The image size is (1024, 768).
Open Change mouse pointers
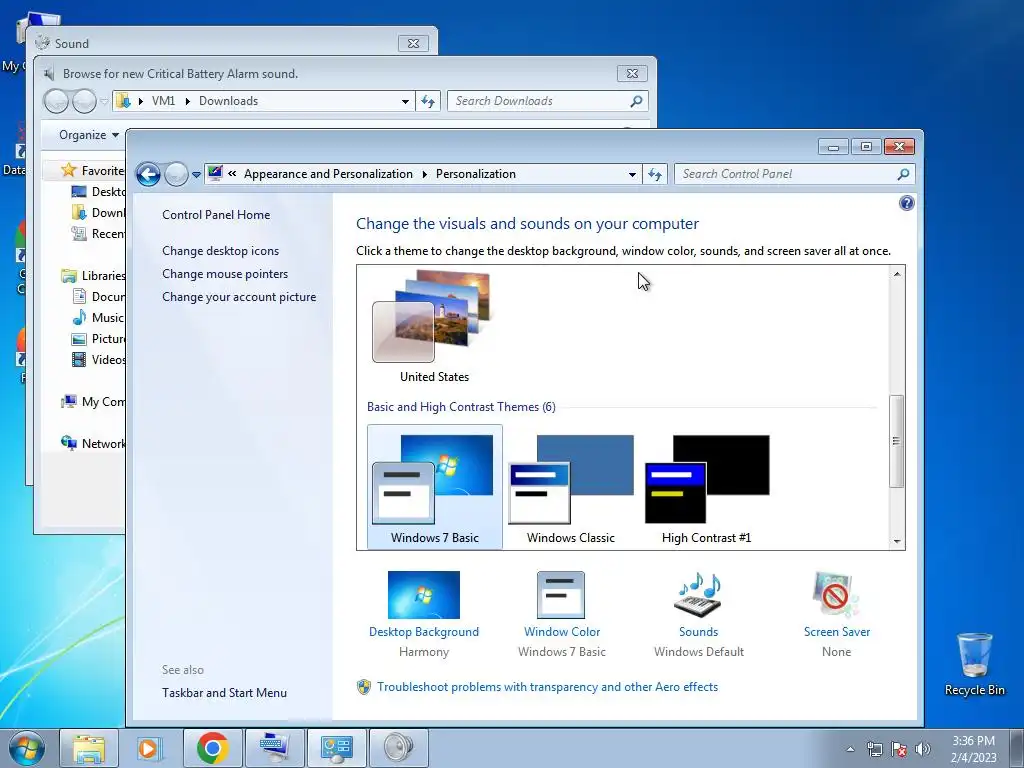pyautogui.click(x=225, y=274)
